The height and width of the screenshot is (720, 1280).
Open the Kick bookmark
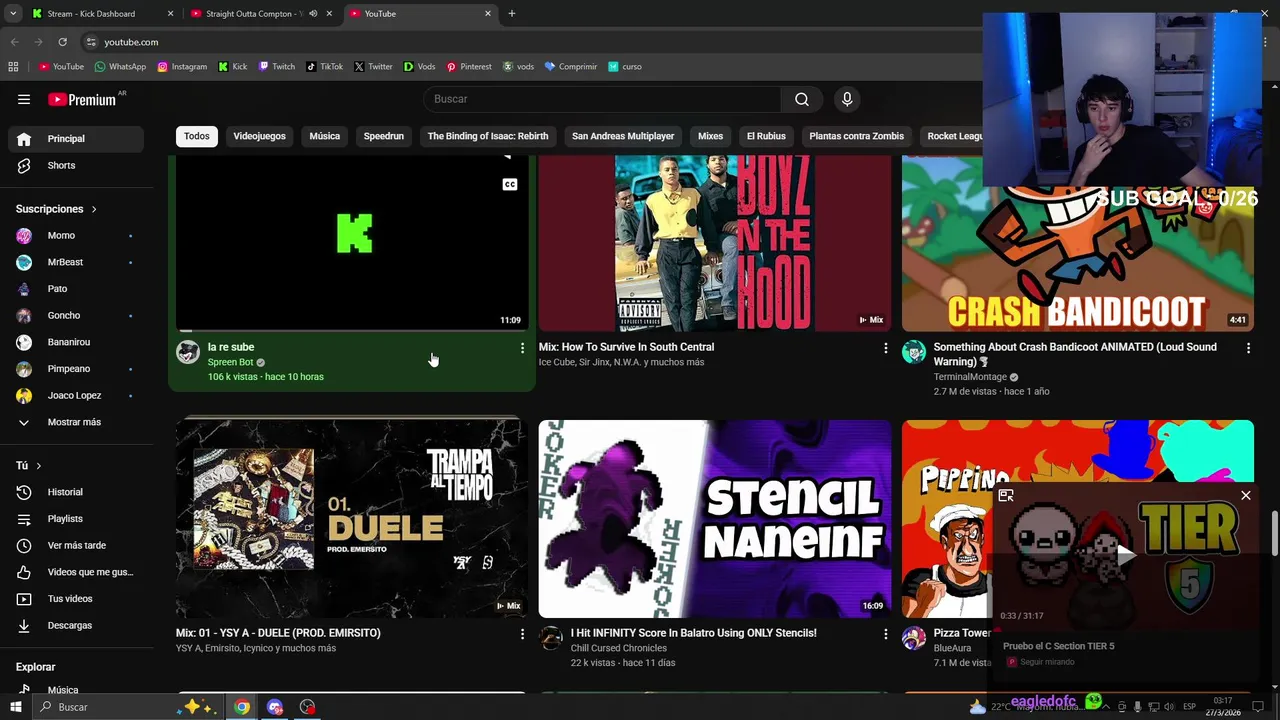point(233,67)
